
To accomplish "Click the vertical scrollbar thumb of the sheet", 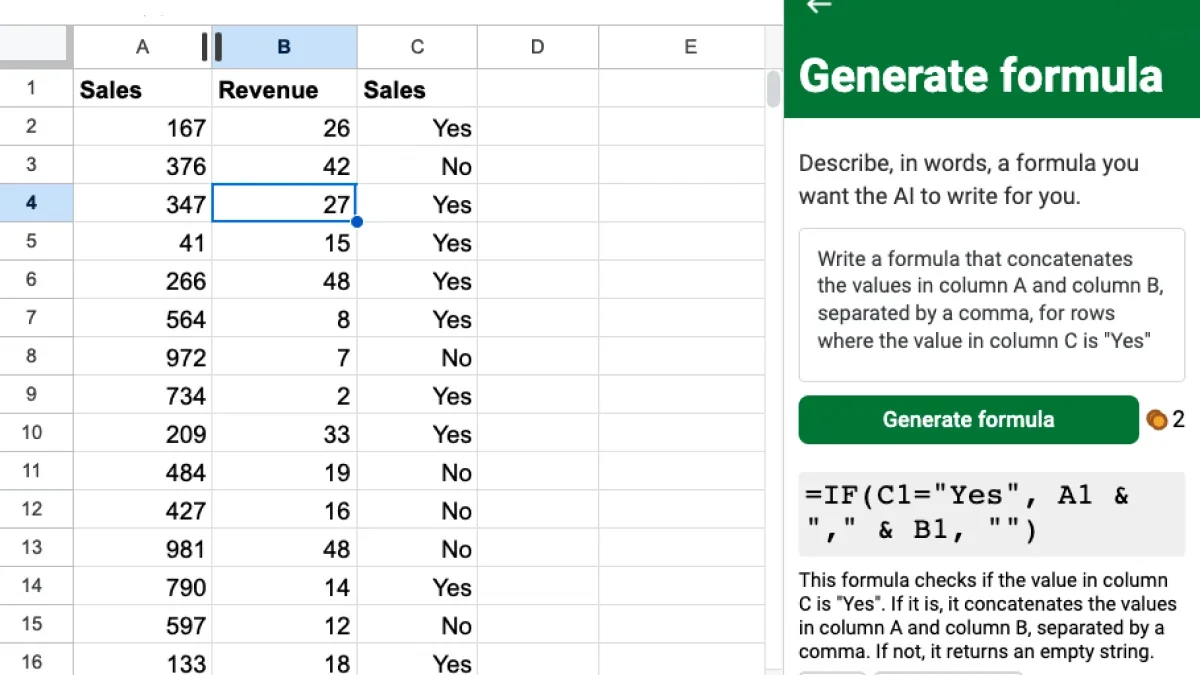I will pyautogui.click(x=773, y=88).
